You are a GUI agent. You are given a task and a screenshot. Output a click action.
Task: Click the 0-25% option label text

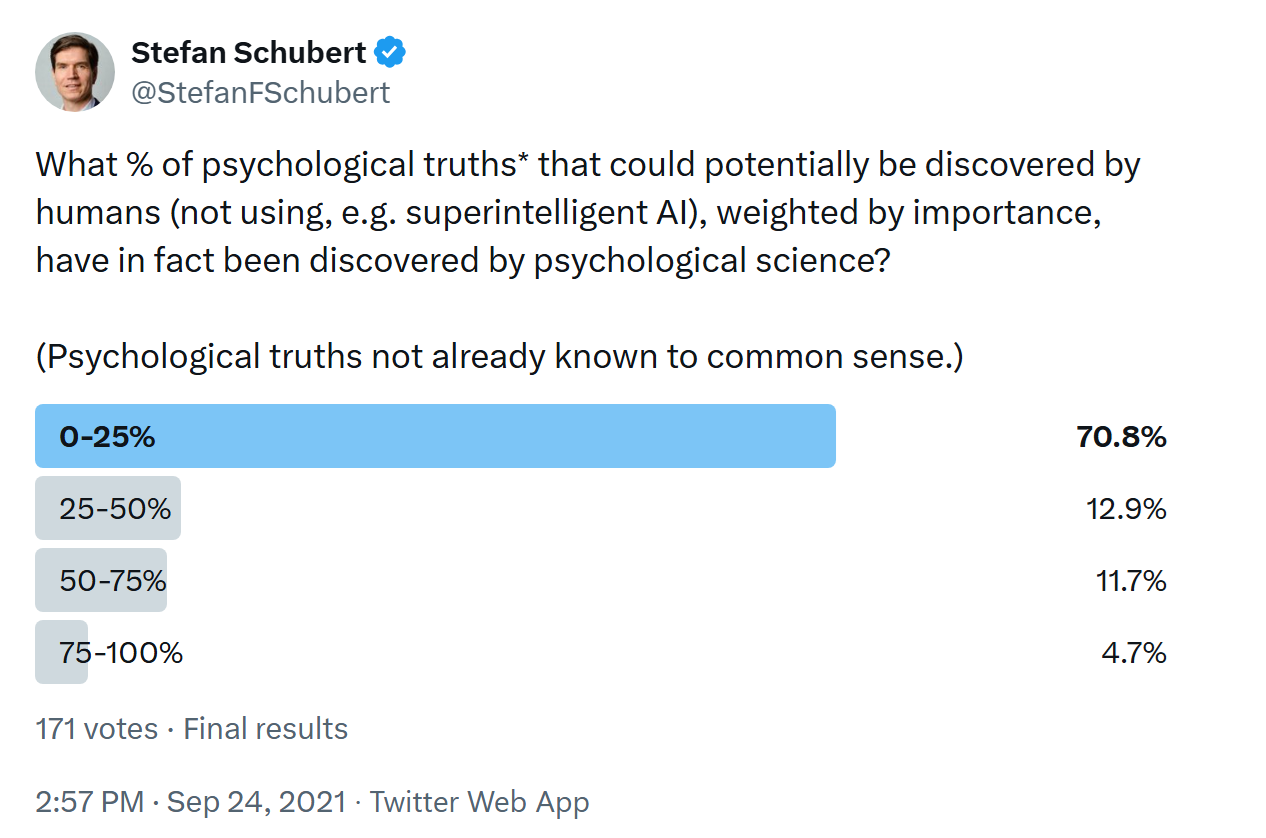pos(107,437)
